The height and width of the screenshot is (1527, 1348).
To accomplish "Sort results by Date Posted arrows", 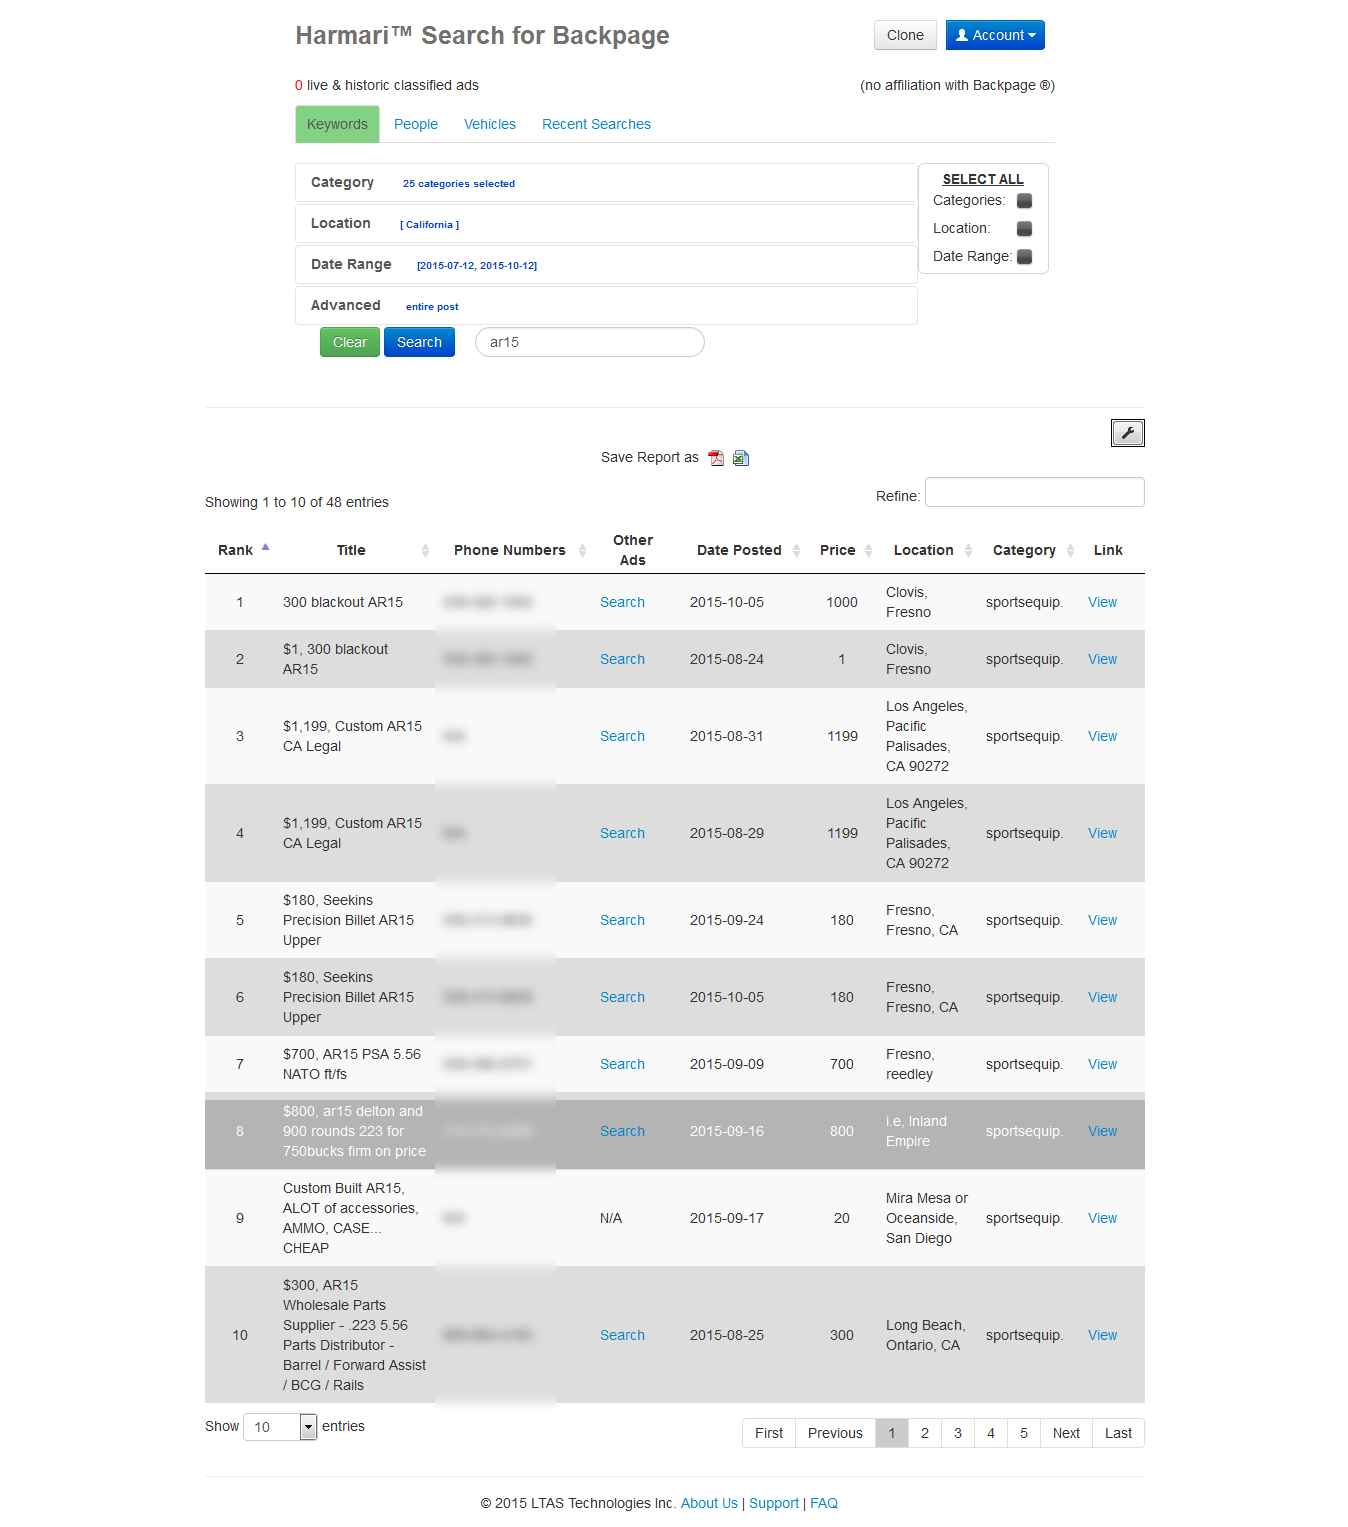I will 796,550.
